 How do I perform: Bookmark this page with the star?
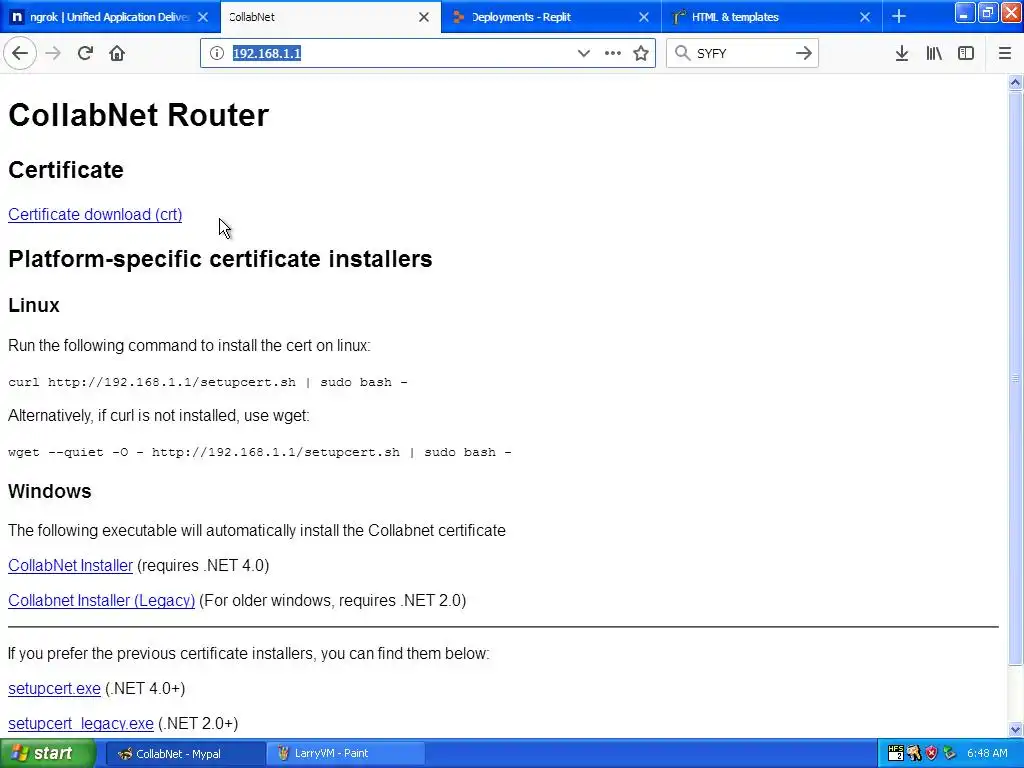pyautogui.click(x=641, y=54)
